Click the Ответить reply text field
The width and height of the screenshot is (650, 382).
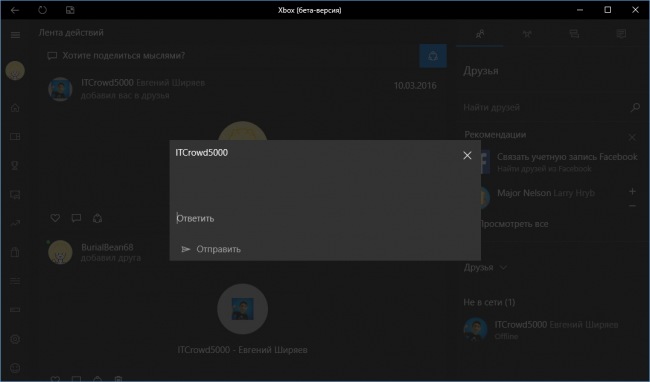(x=325, y=218)
